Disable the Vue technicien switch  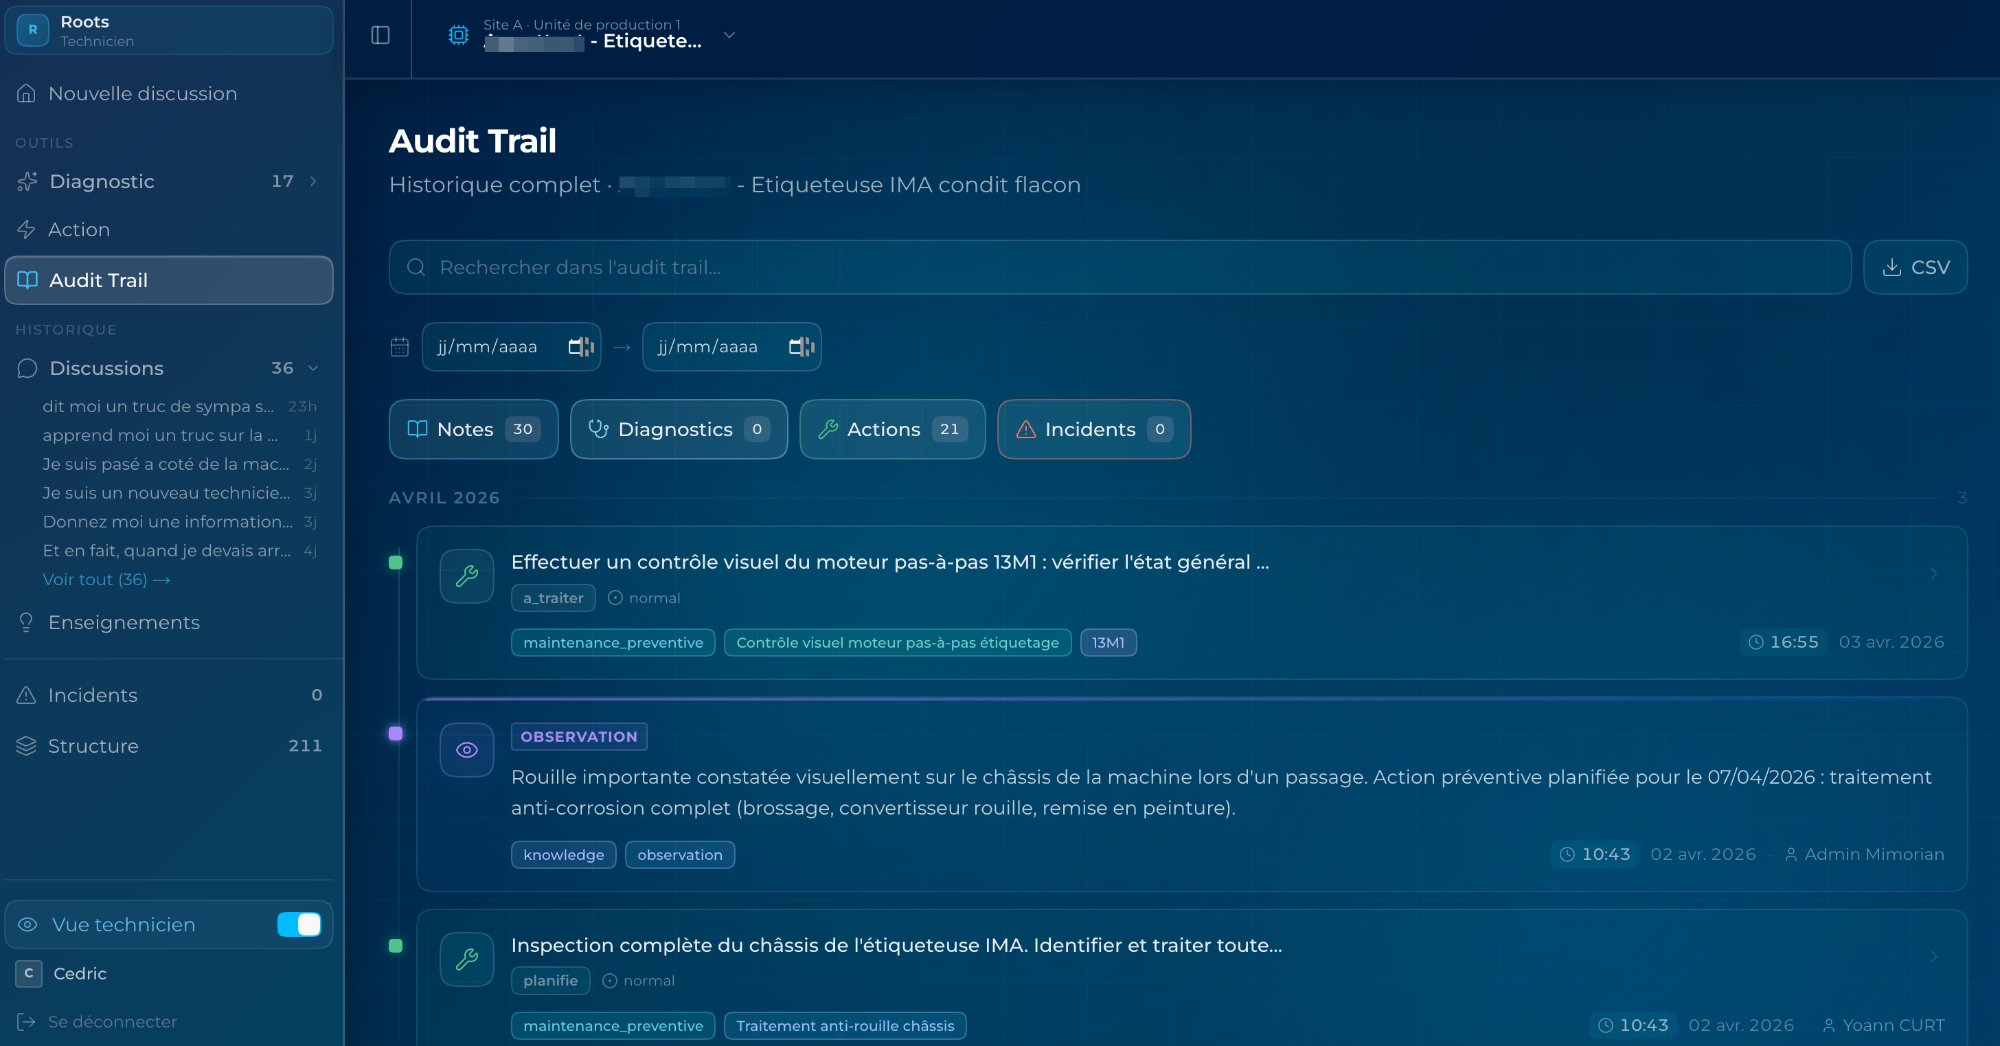point(299,925)
